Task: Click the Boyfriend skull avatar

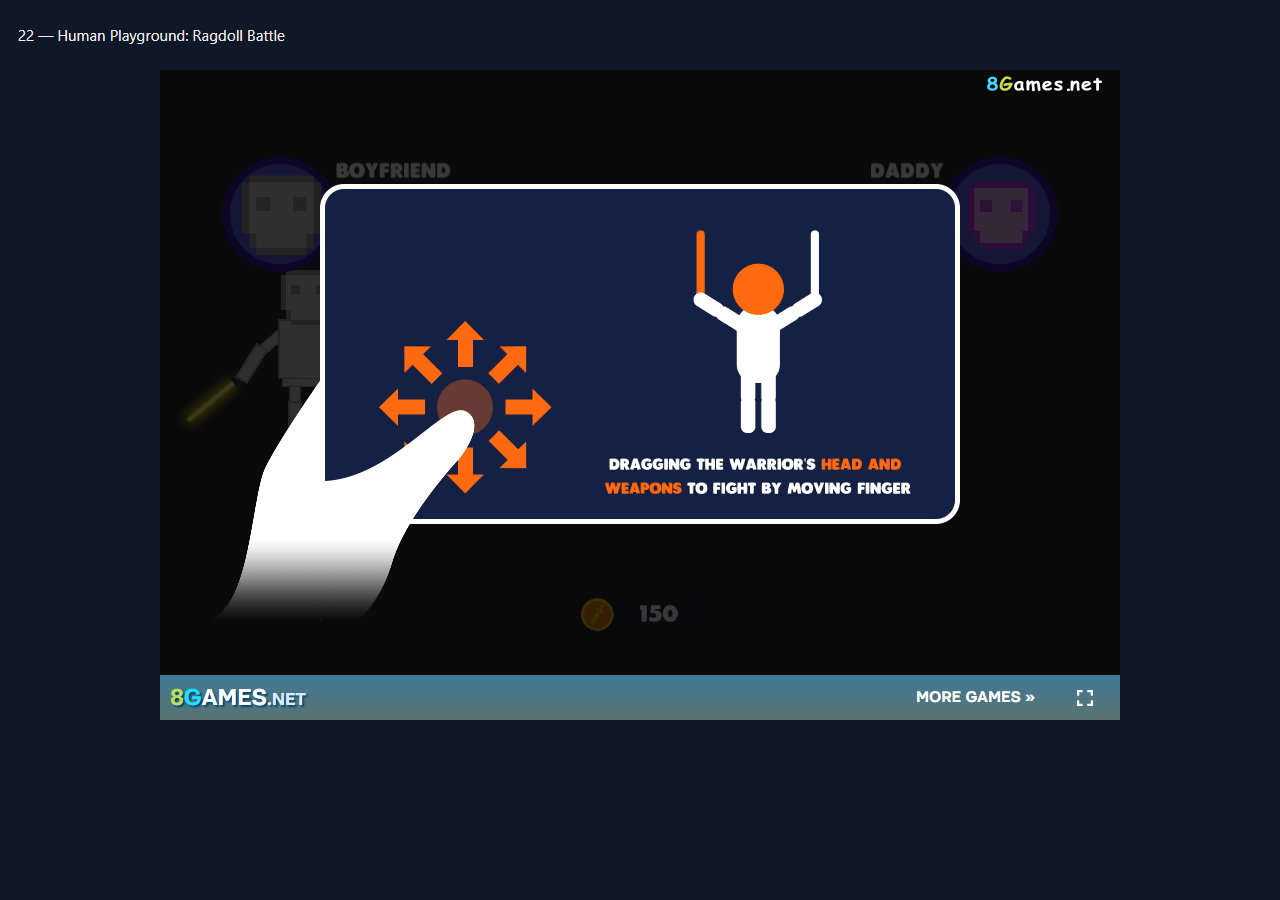Action: click(x=275, y=213)
